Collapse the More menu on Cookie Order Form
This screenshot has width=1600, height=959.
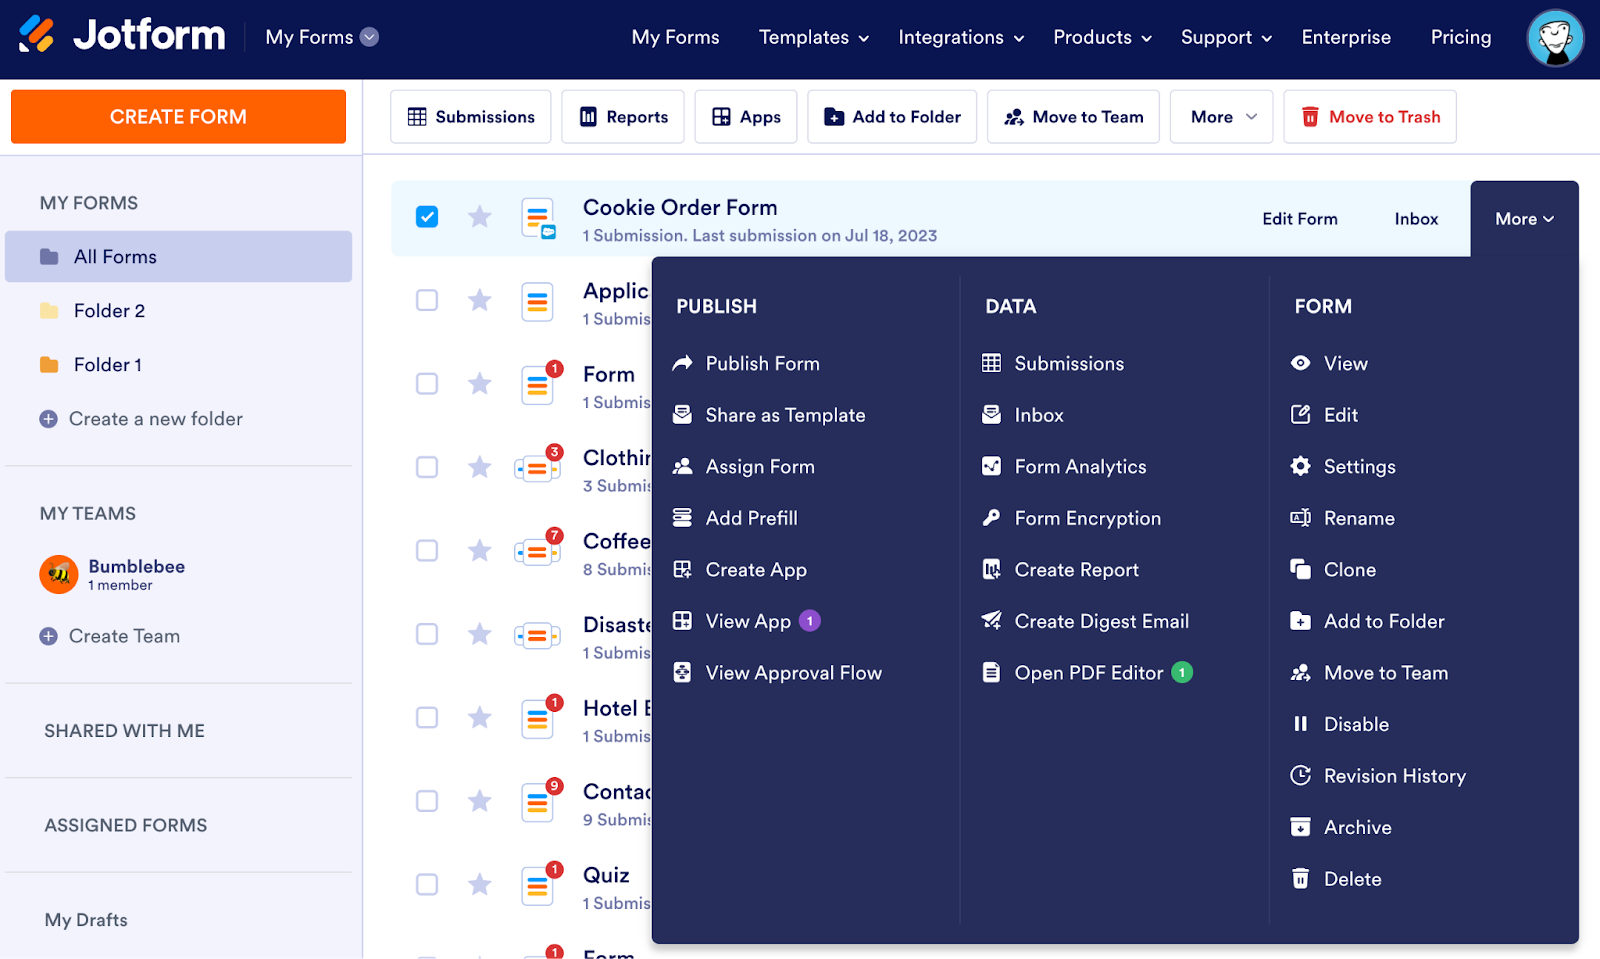click(1524, 219)
